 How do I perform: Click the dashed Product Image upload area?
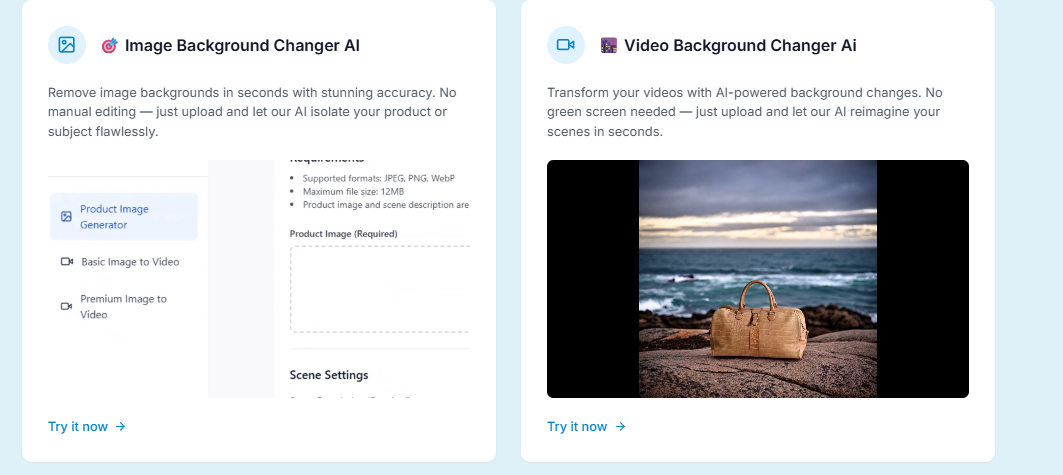tap(380, 289)
